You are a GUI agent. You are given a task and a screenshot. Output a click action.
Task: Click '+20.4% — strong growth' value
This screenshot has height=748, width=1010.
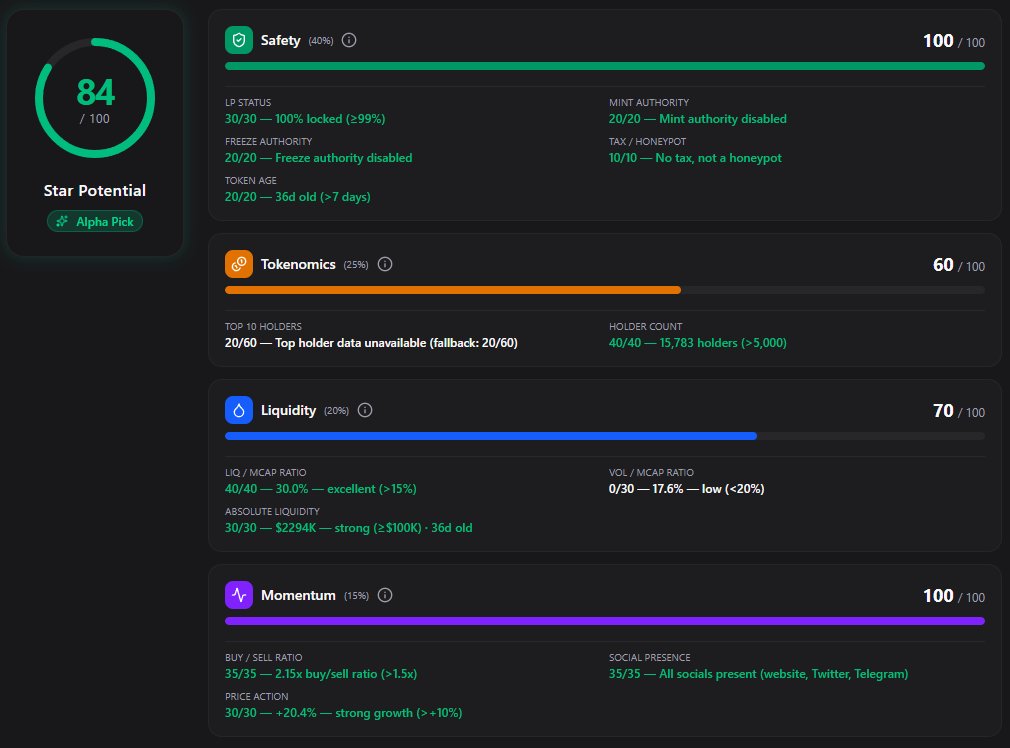(344, 713)
